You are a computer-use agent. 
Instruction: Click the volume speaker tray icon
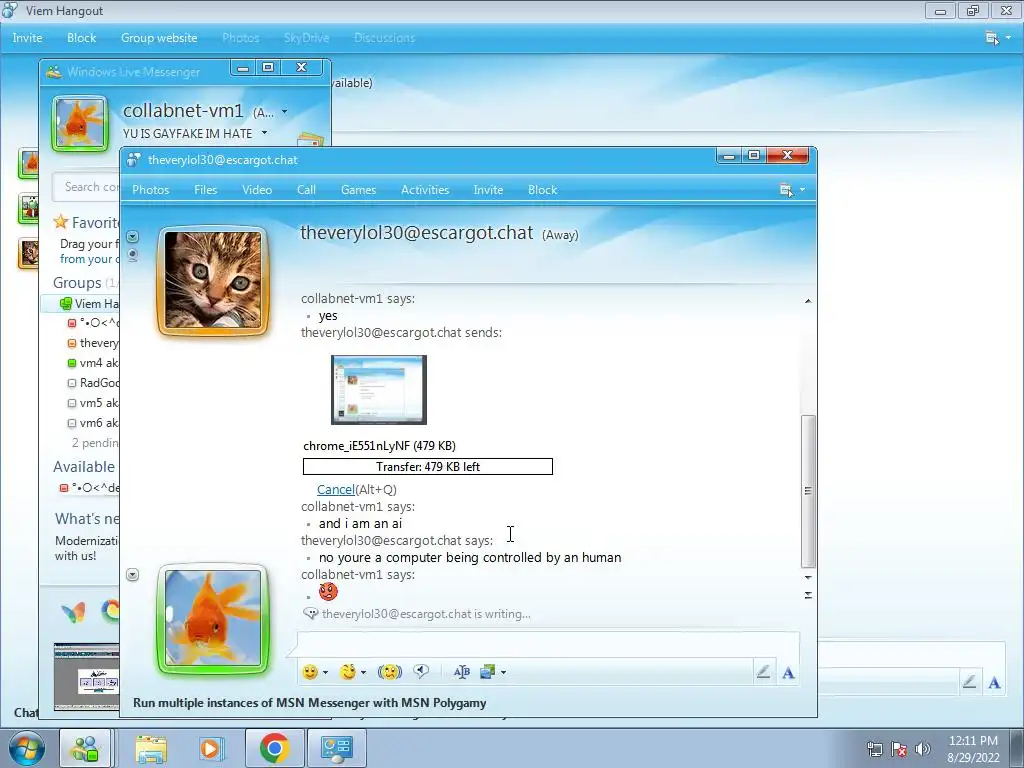click(923, 748)
